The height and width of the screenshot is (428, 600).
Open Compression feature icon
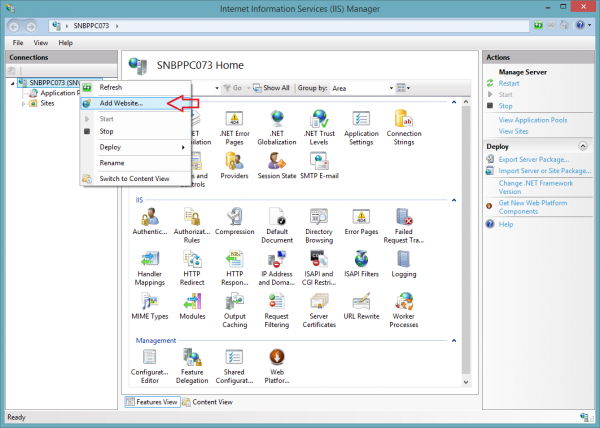coord(234,221)
